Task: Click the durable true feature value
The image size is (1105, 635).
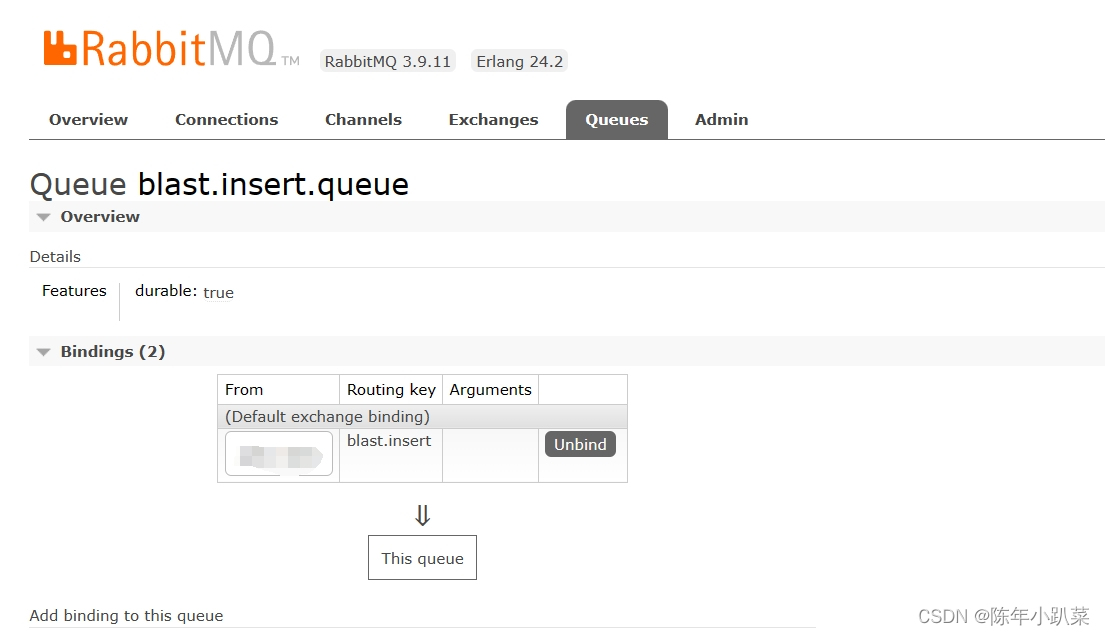Action: click(218, 292)
